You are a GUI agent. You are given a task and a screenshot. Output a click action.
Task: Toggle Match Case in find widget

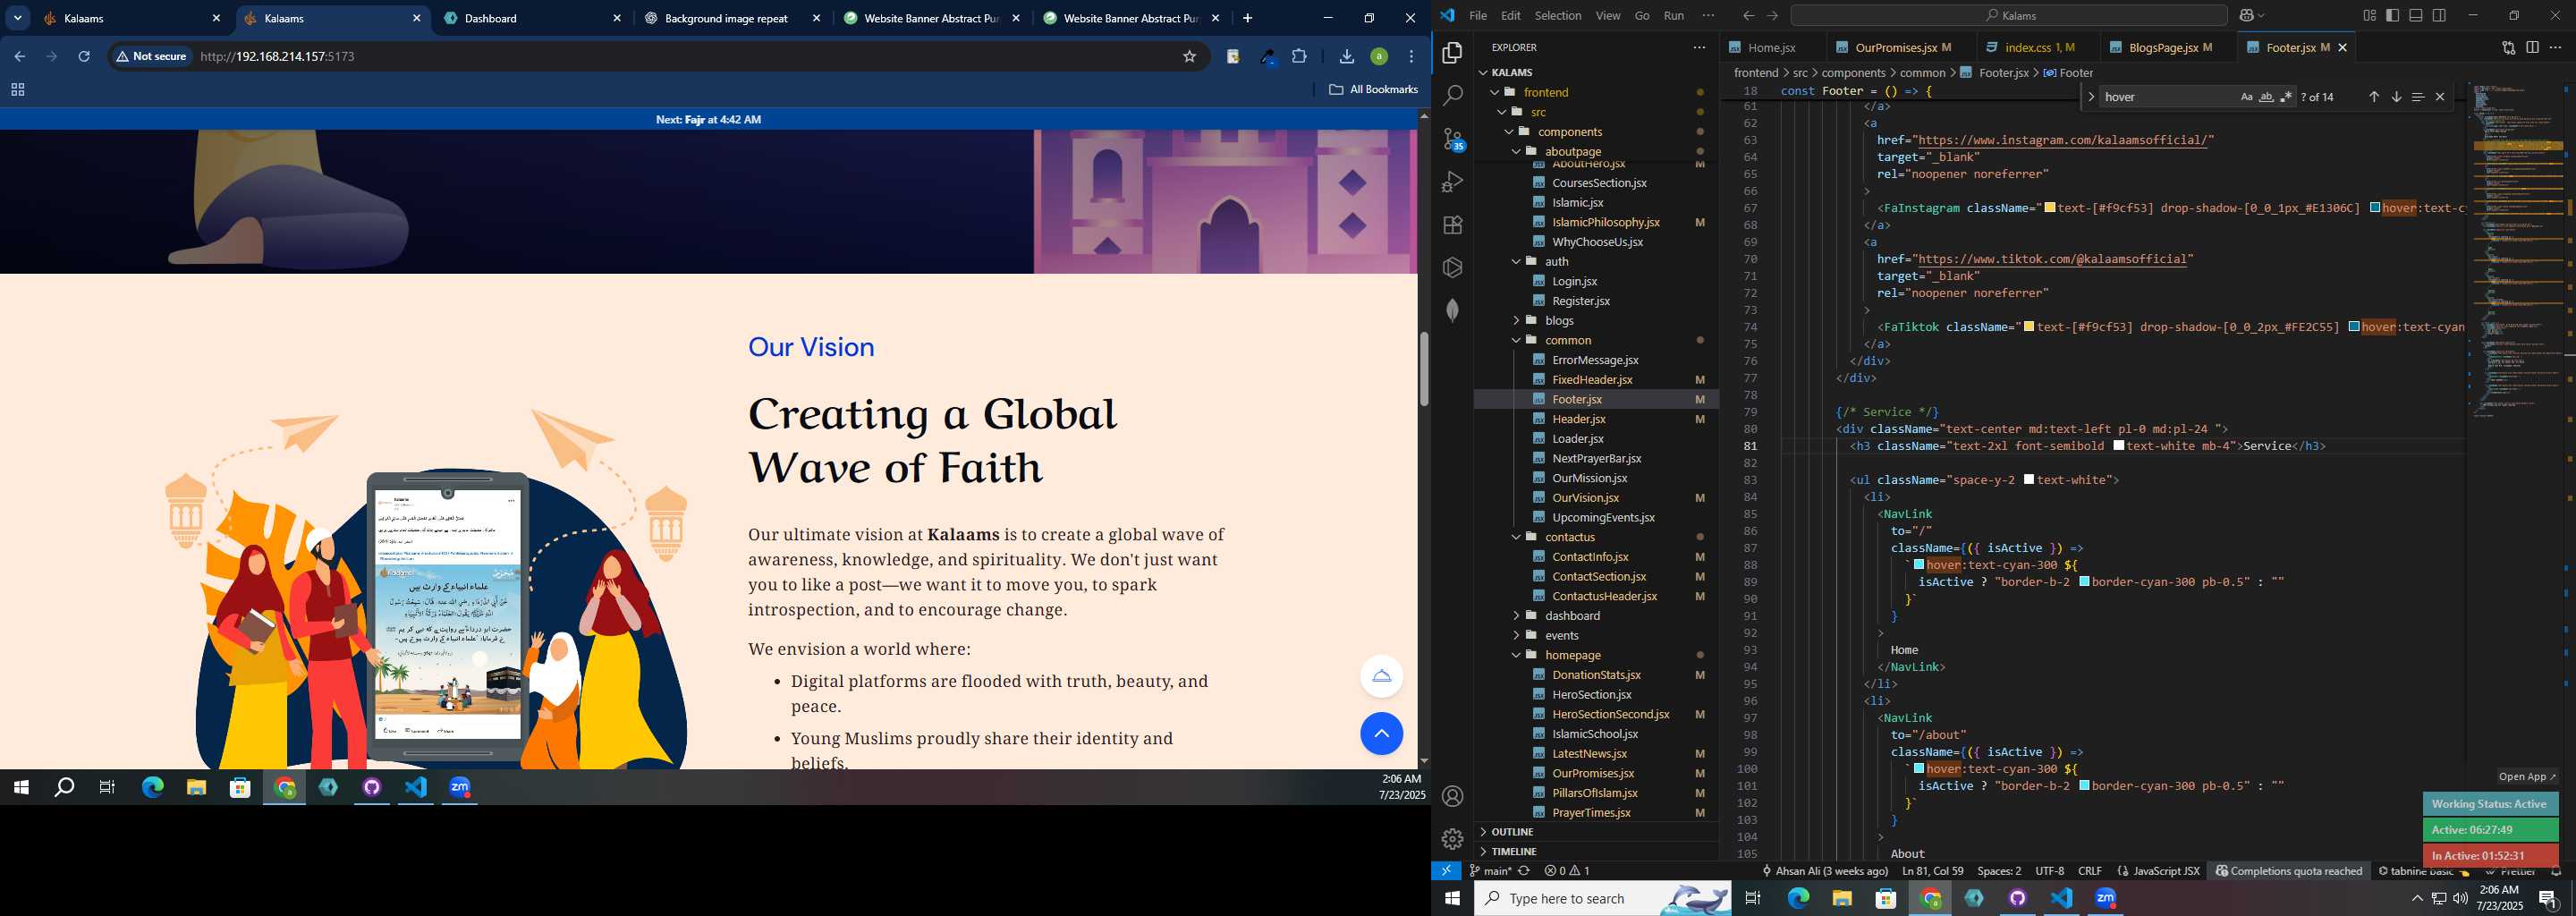point(2246,97)
